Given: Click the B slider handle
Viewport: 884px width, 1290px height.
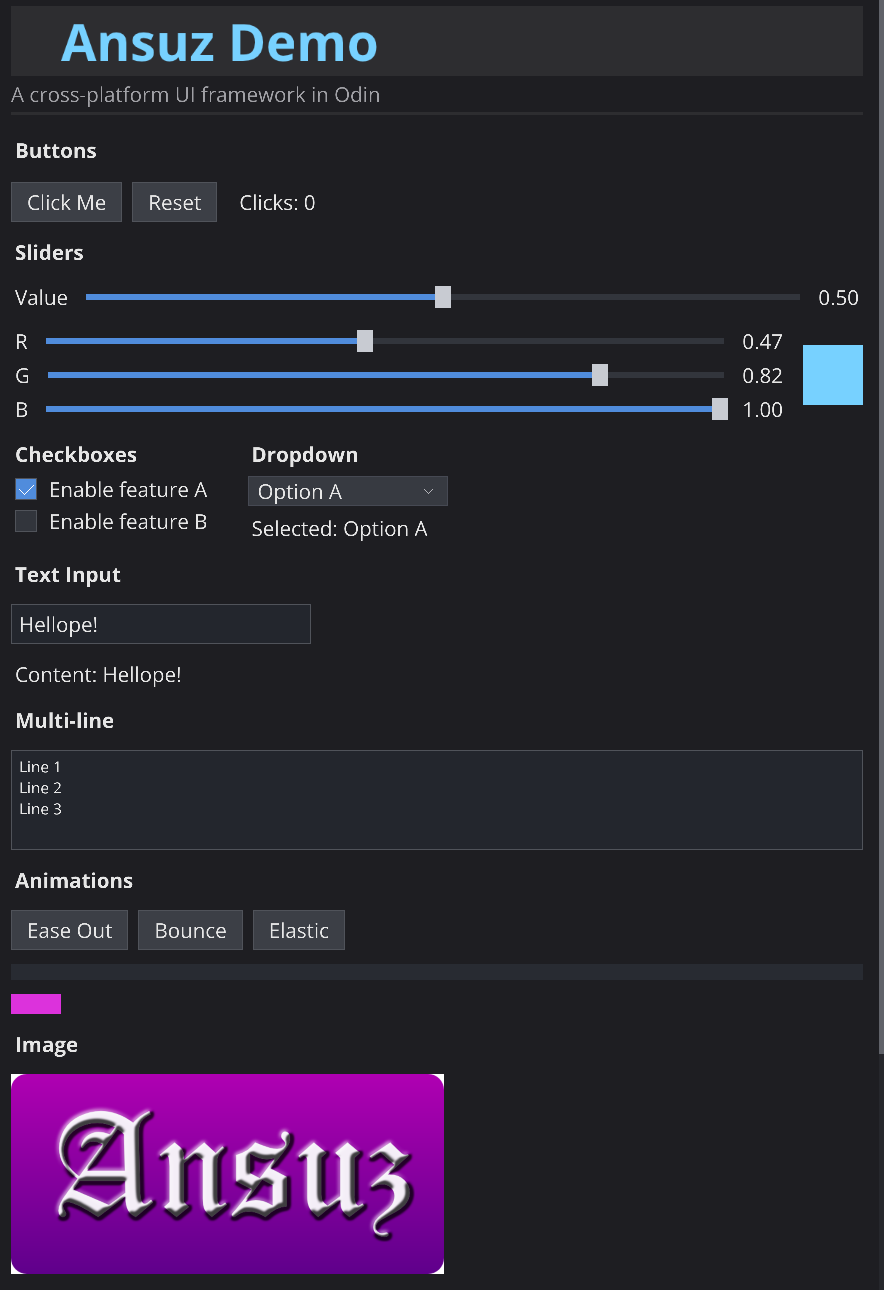Looking at the screenshot, I should [720, 409].
